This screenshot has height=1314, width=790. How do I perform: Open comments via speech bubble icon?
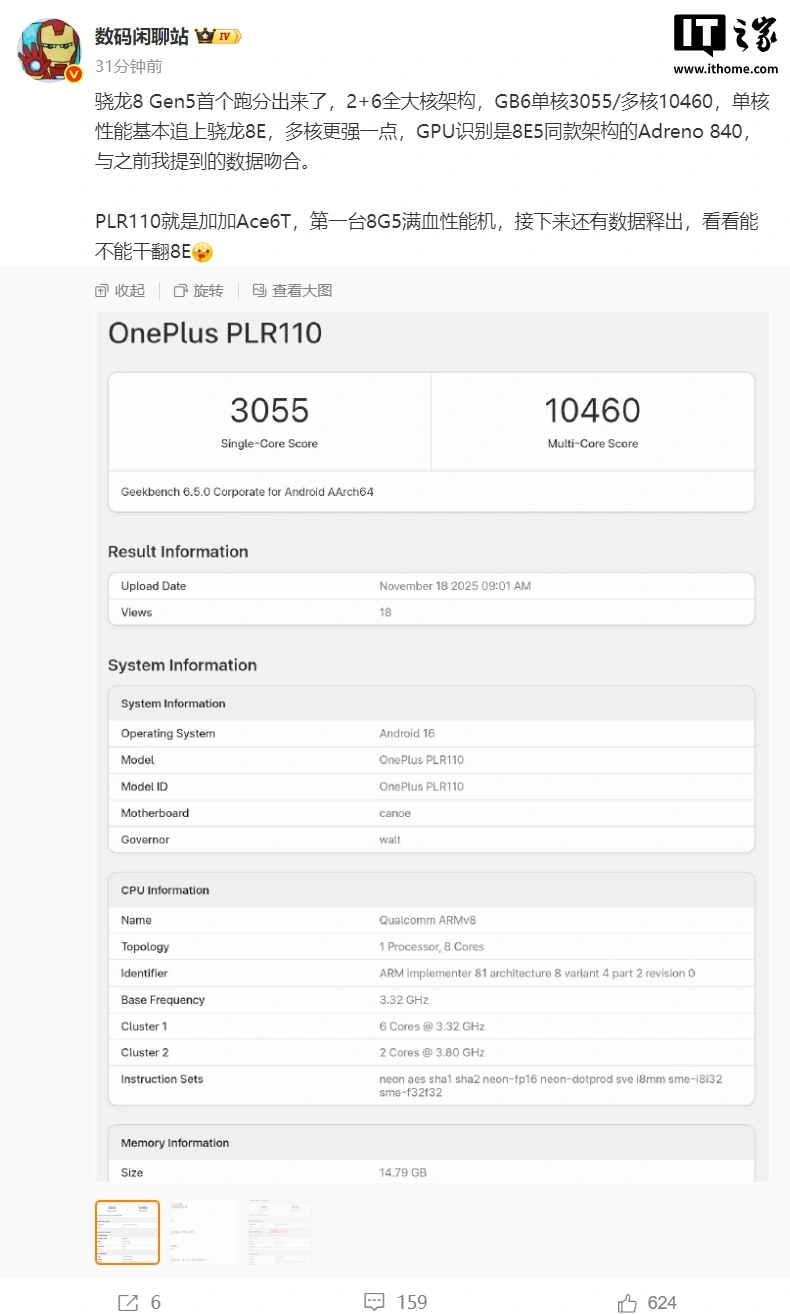coord(375,1302)
